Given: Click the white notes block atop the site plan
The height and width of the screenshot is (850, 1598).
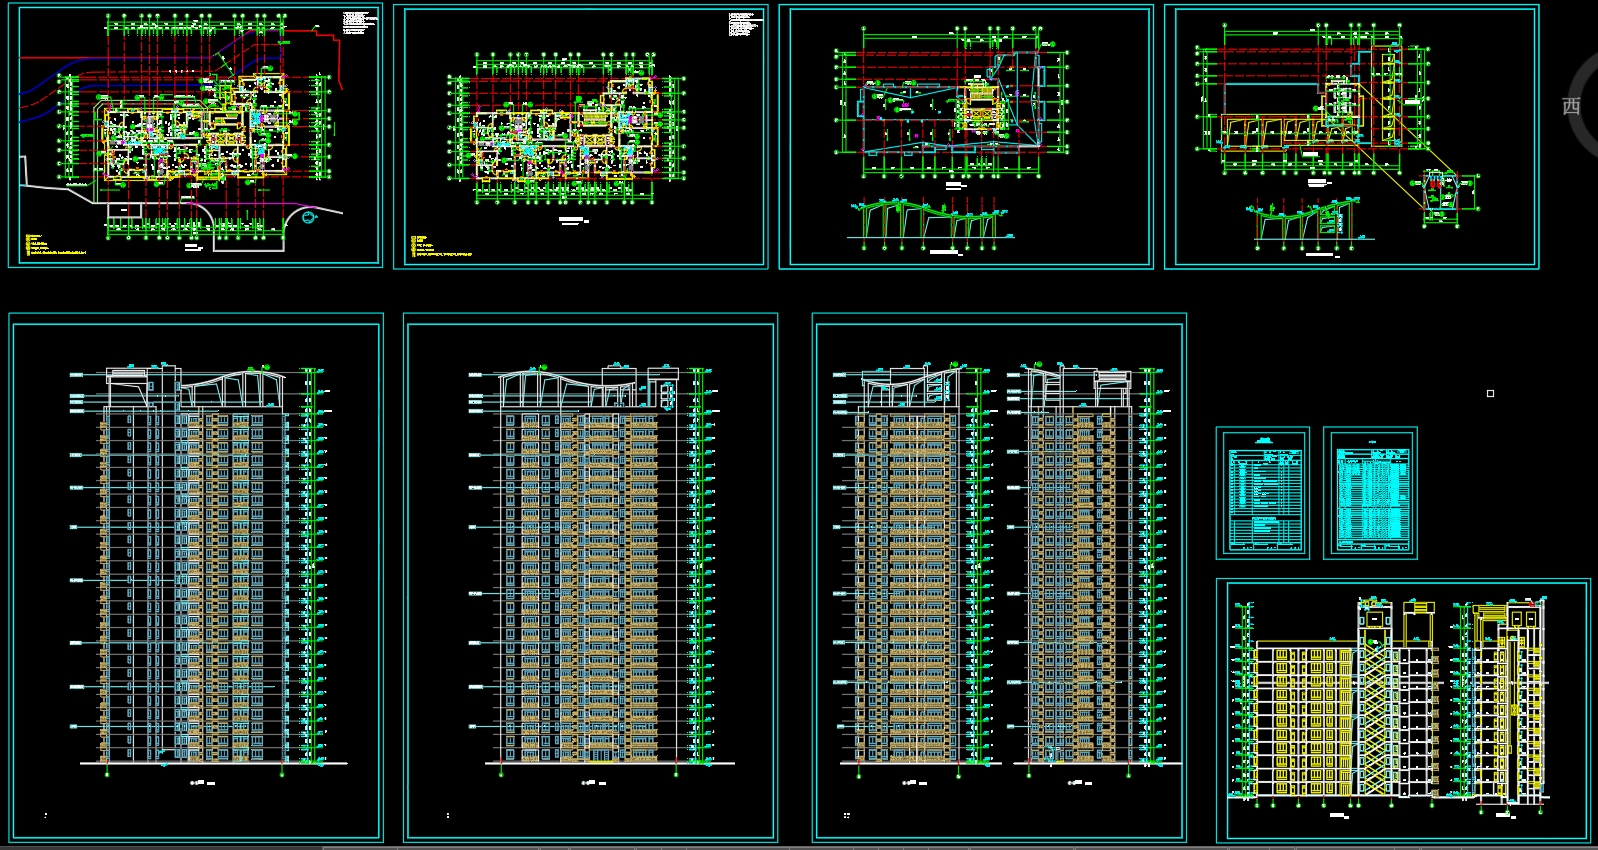Looking at the screenshot, I should click(358, 23).
